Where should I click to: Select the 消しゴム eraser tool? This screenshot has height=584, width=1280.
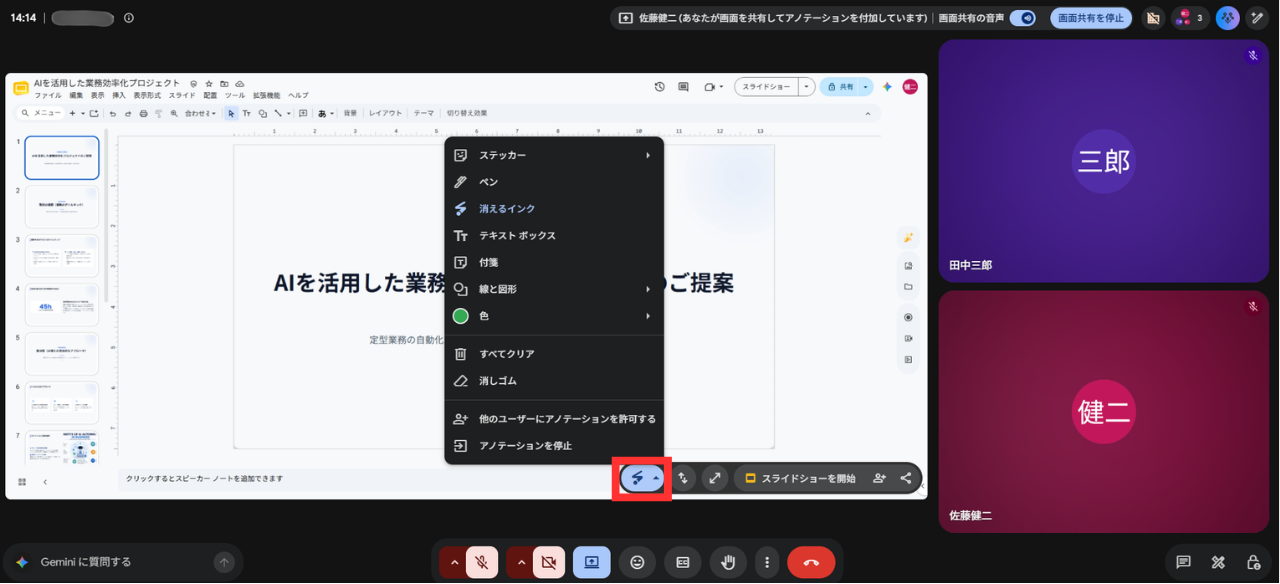tap(554, 381)
